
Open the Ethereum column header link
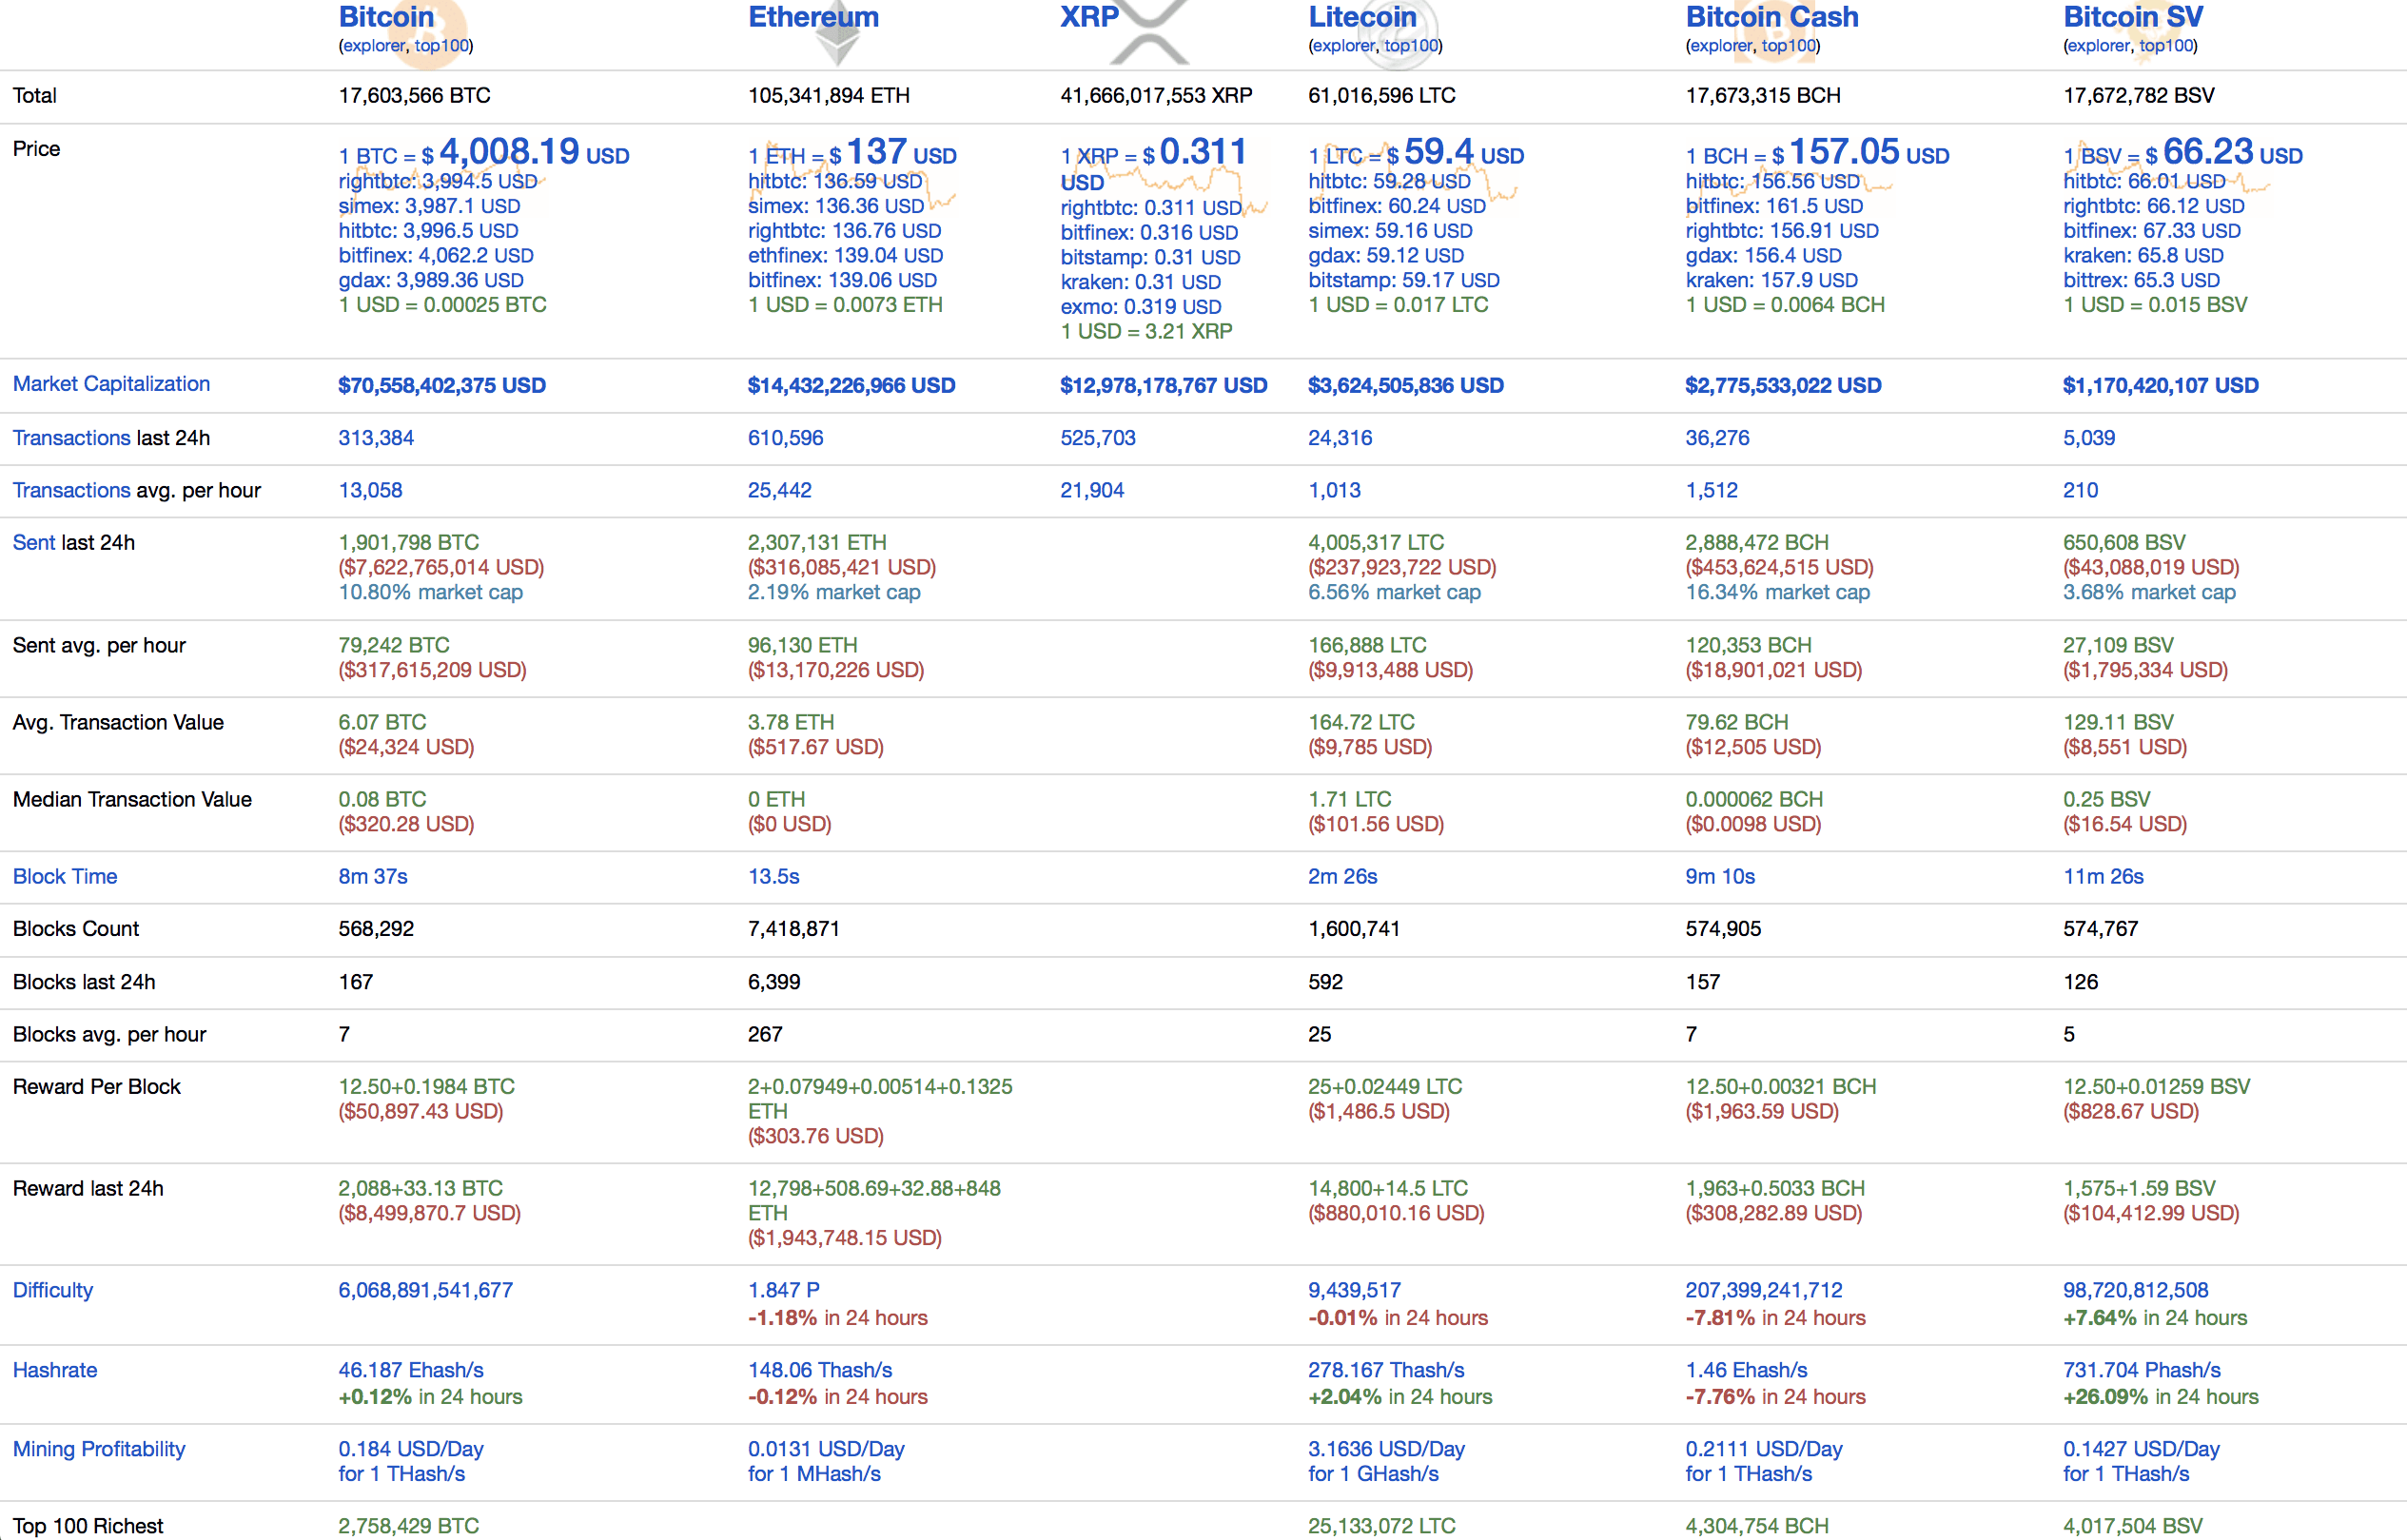tap(813, 17)
